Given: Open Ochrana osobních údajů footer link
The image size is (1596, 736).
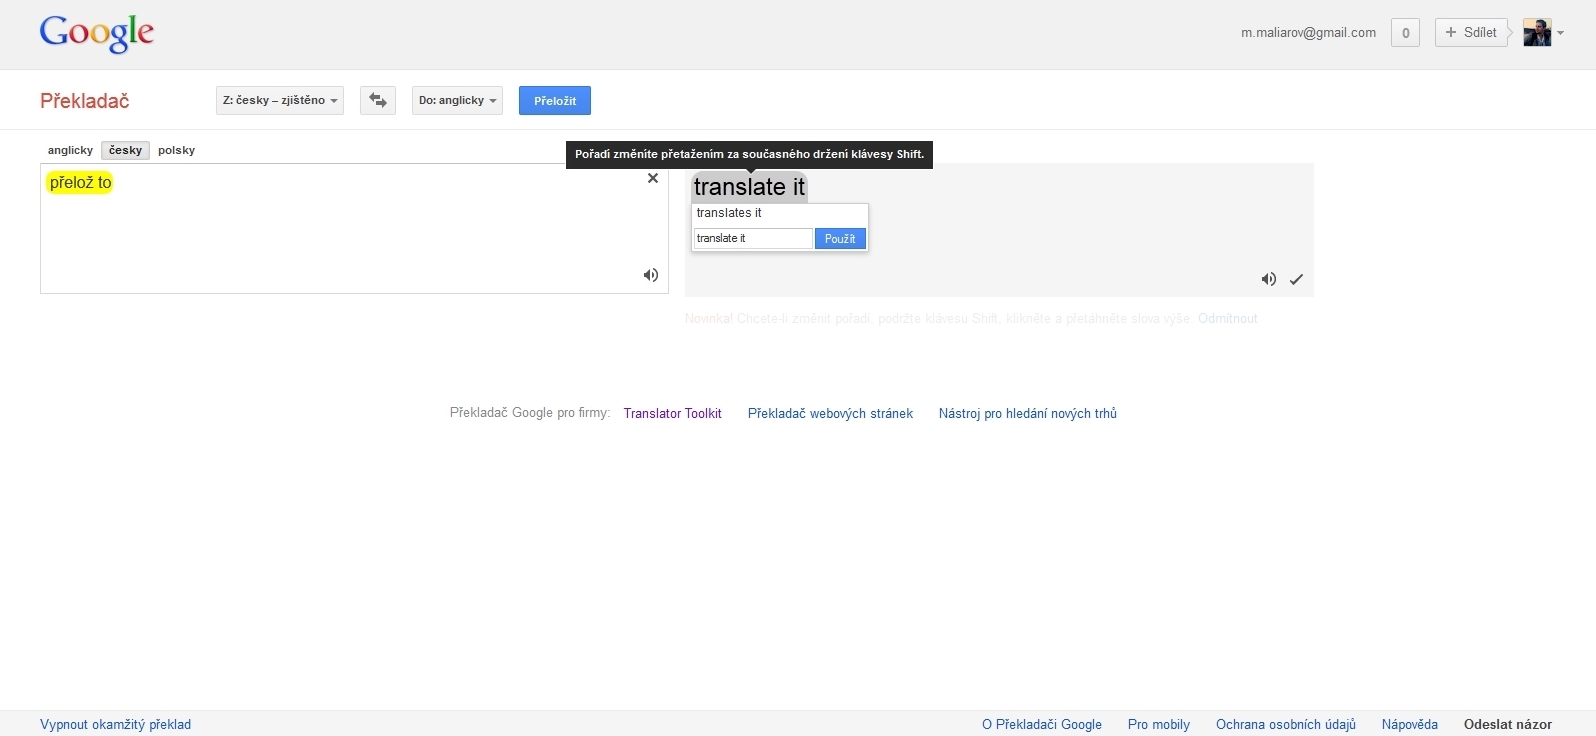Looking at the screenshot, I should [x=1286, y=724].
